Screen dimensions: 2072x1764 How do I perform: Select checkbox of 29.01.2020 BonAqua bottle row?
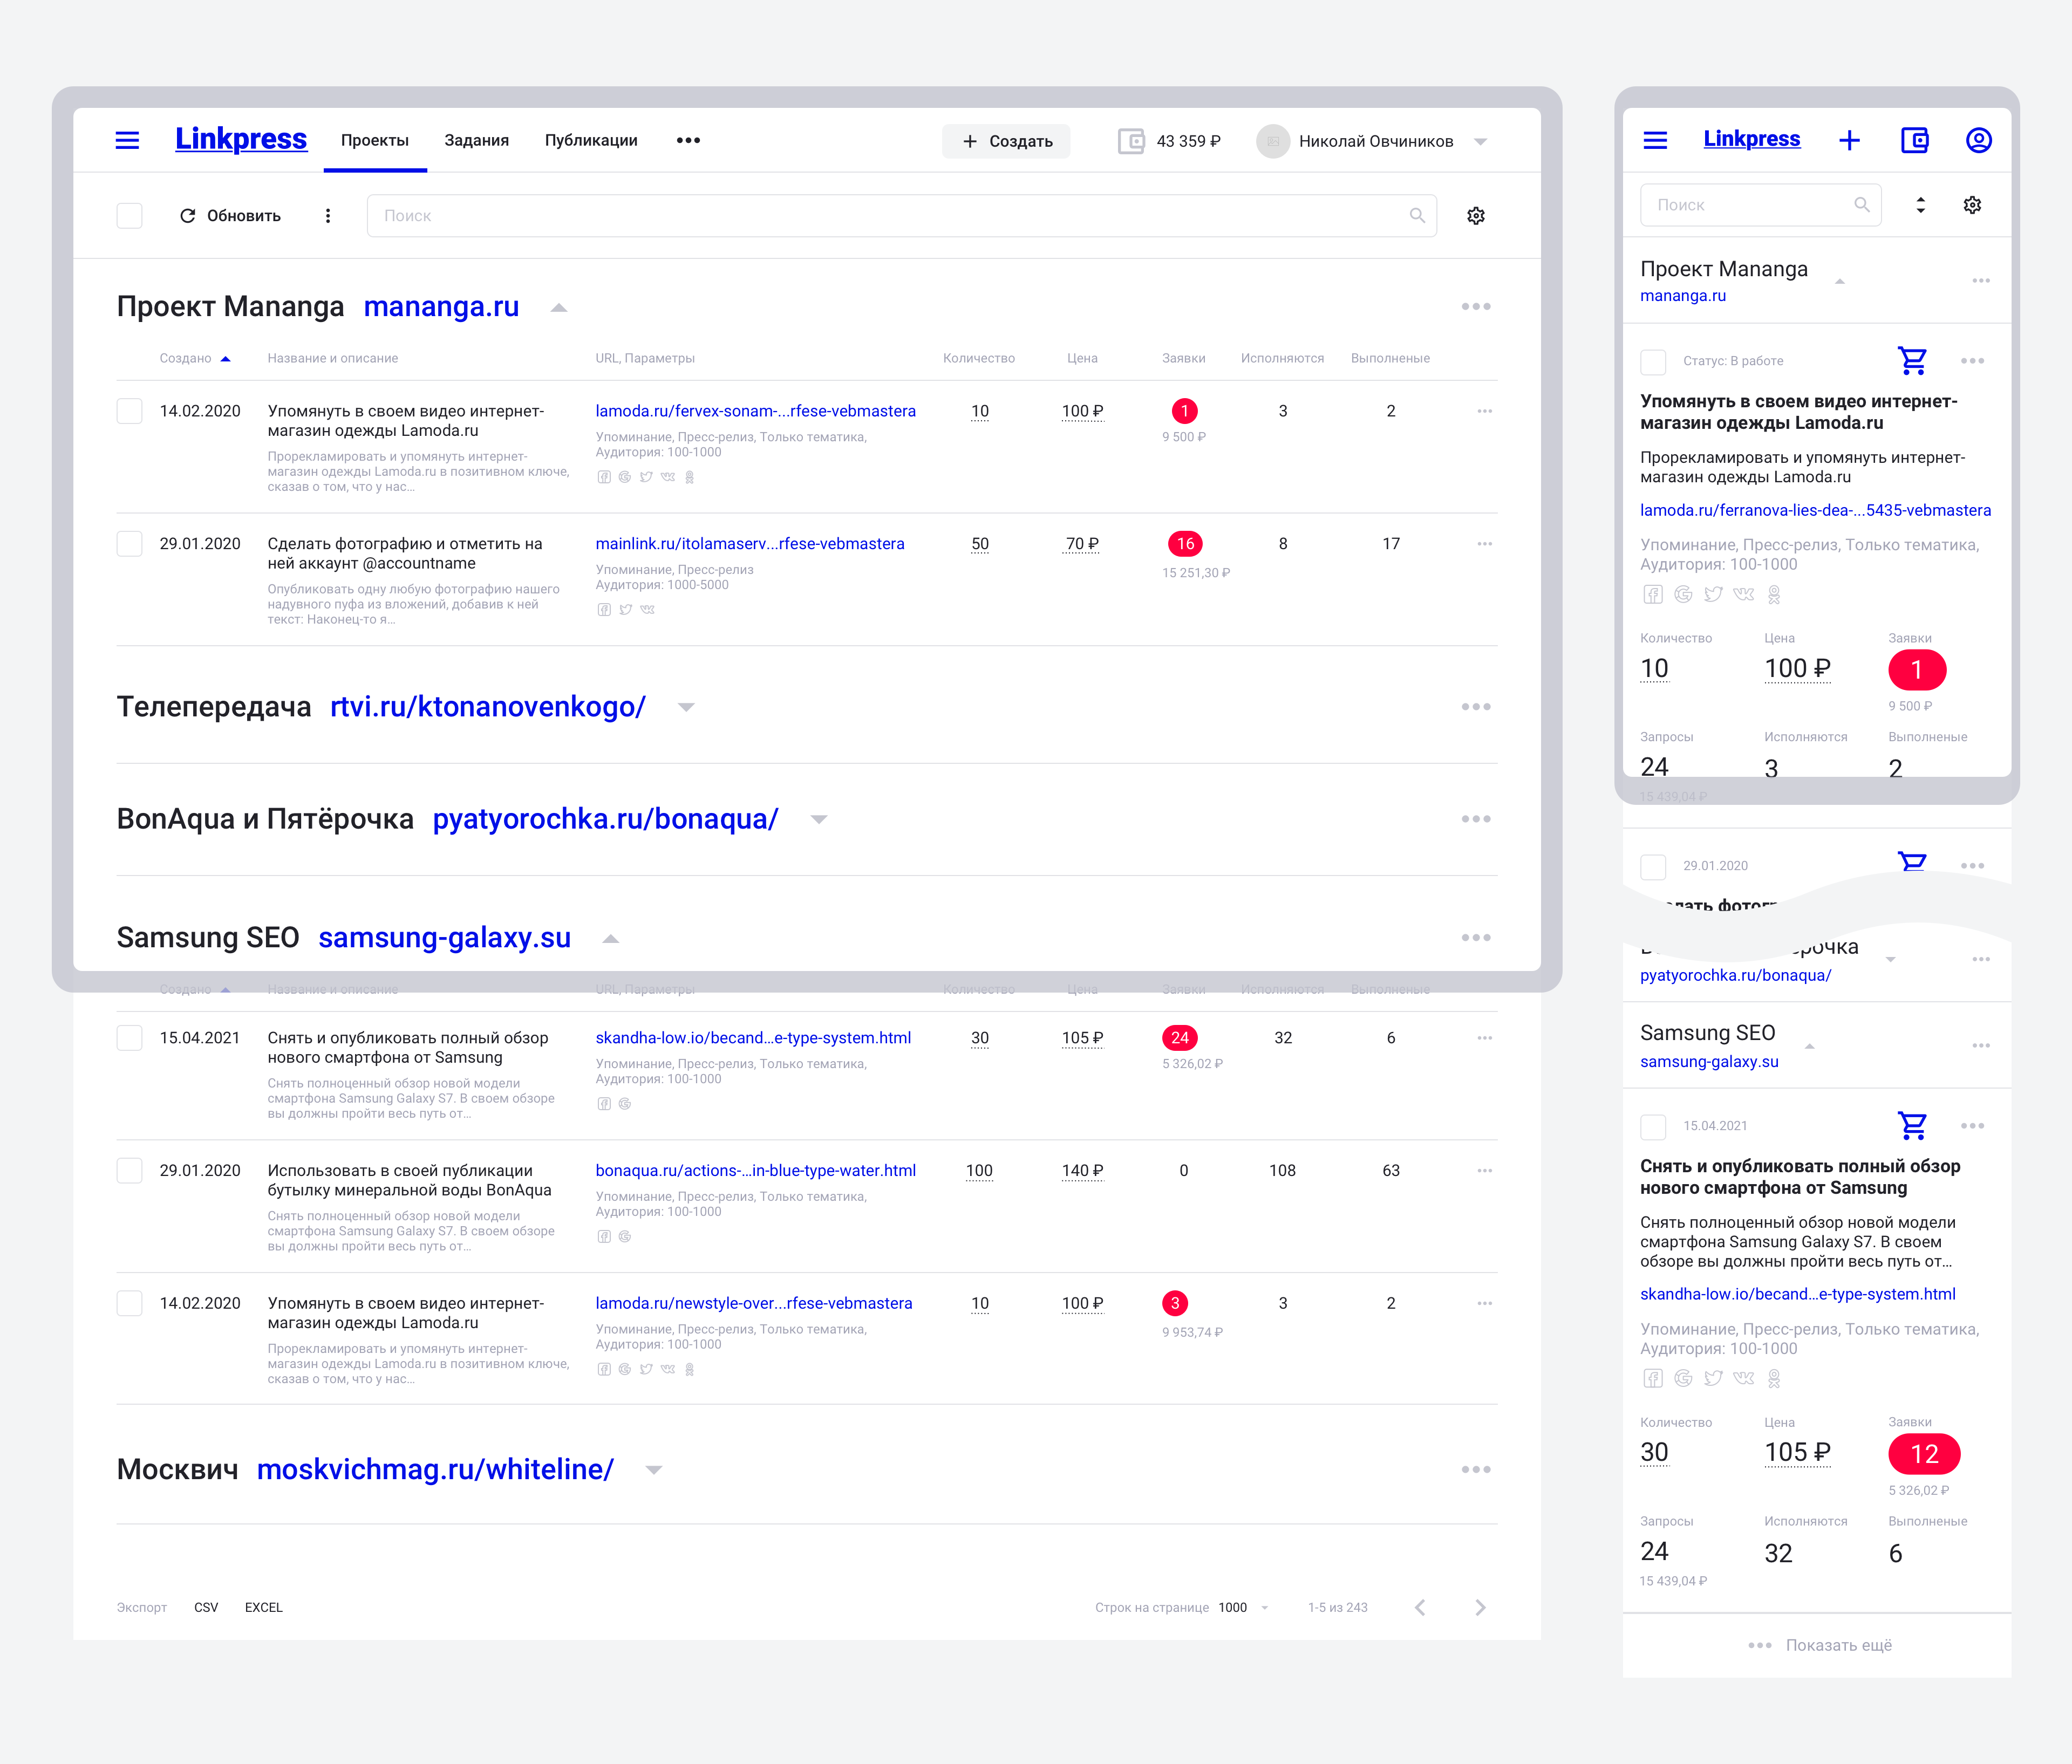[130, 1171]
